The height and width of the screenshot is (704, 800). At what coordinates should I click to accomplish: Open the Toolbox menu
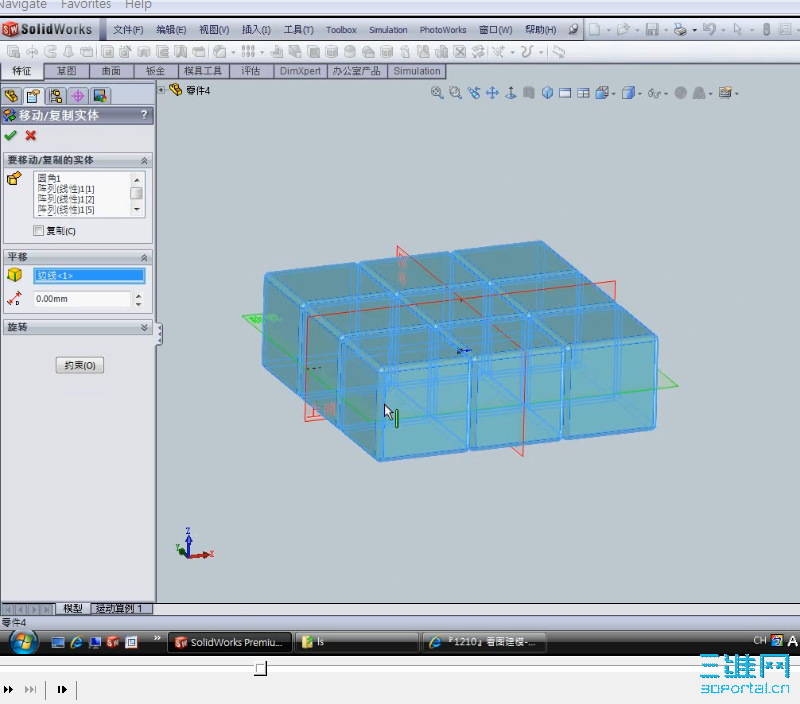pos(341,30)
